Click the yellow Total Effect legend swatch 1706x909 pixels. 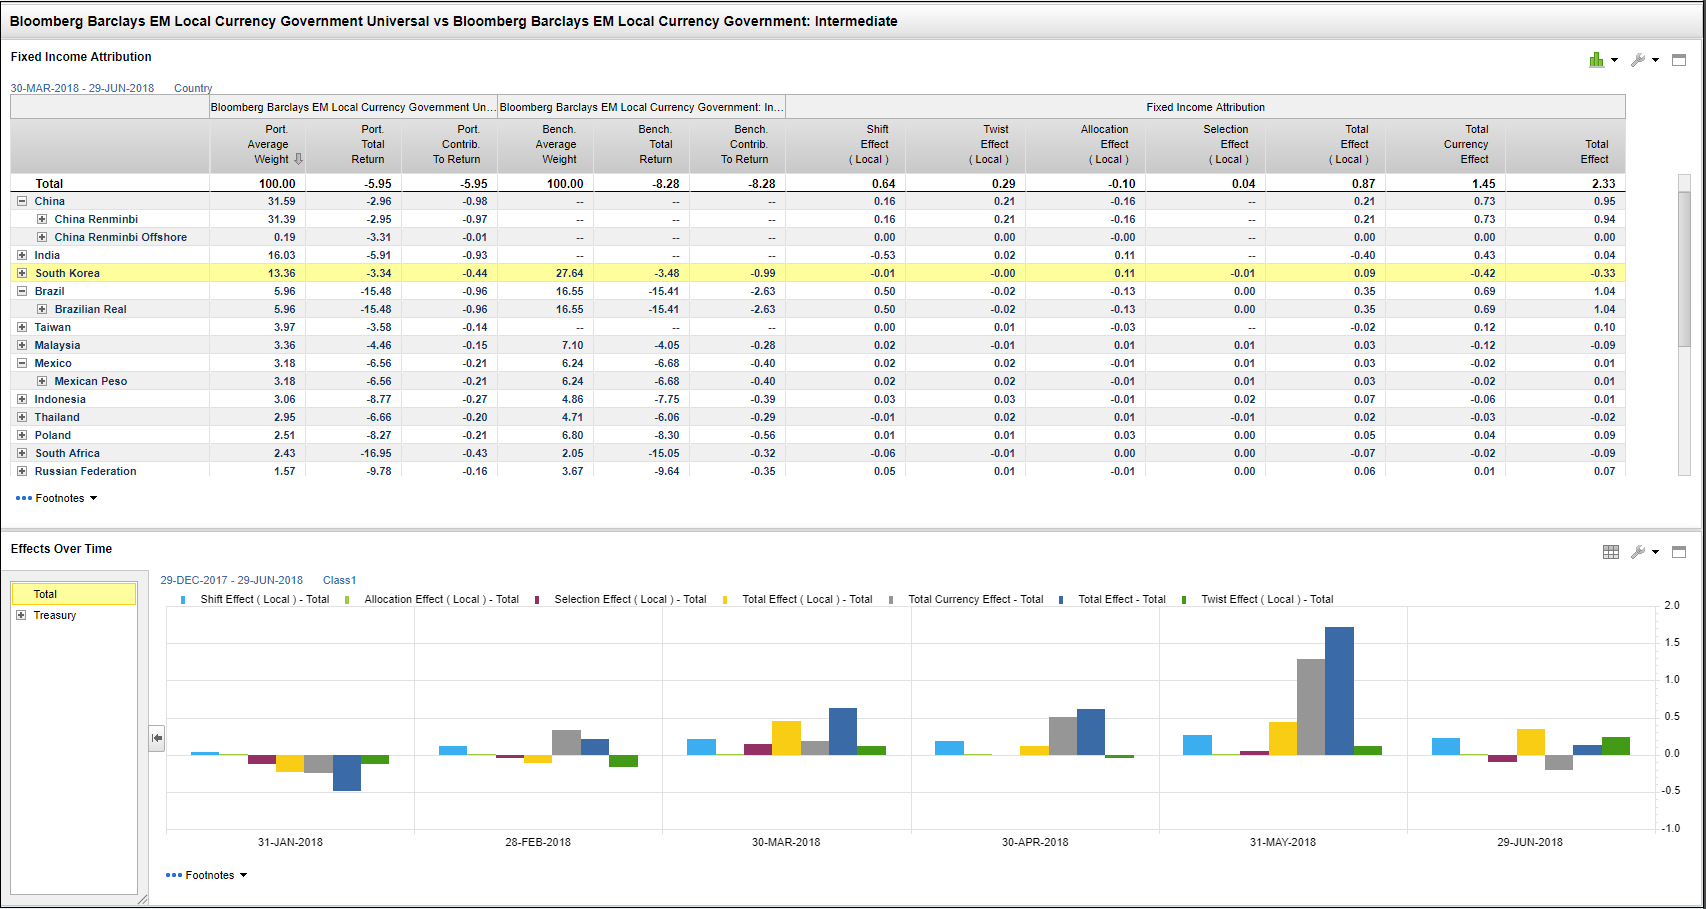point(725,598)
